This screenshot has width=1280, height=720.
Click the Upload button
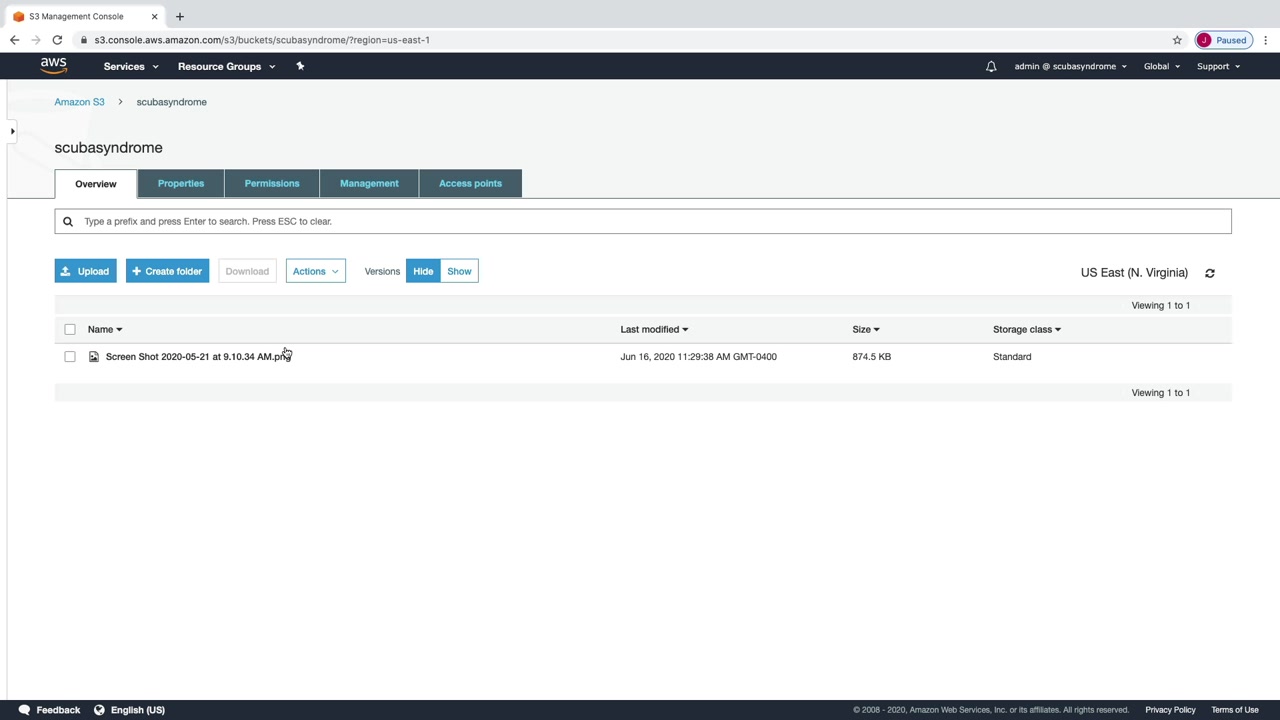85,271
